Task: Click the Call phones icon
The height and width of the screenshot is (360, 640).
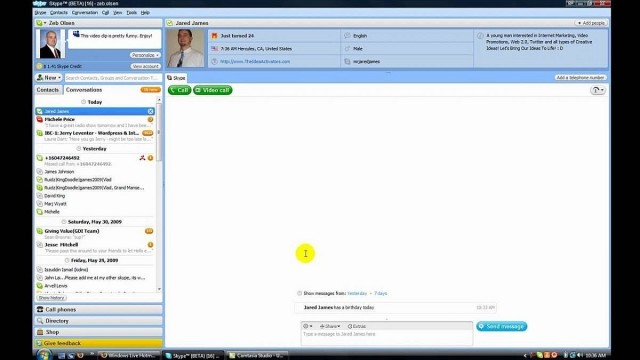Action: pyautogui.click(x=40, y=309)
